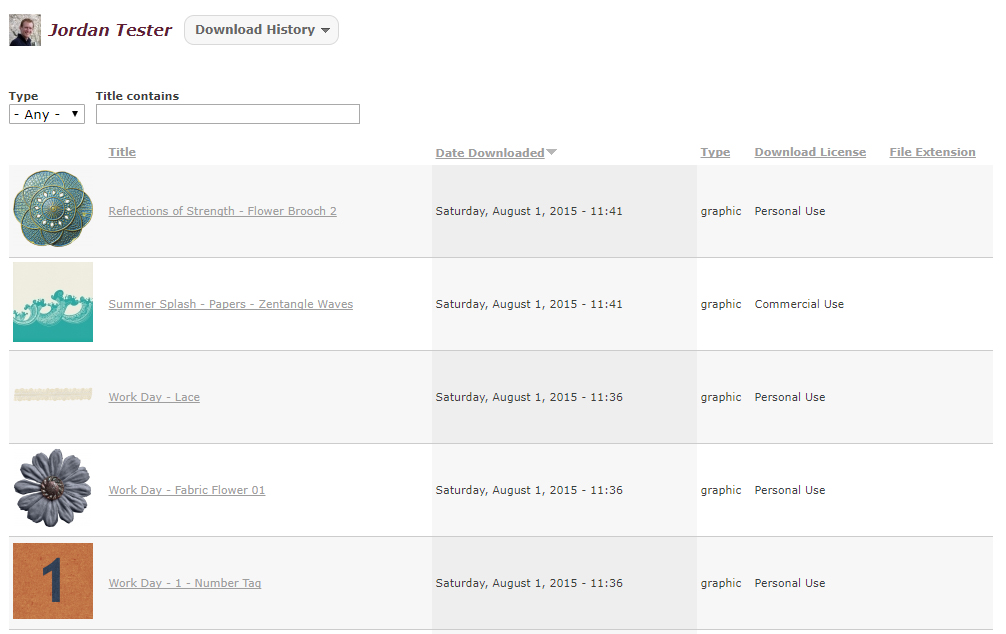Click the Date Downloaded sort arrow
Image resolution: width=1006 pixels, height=634 pixels.
[x=551, y=152]
